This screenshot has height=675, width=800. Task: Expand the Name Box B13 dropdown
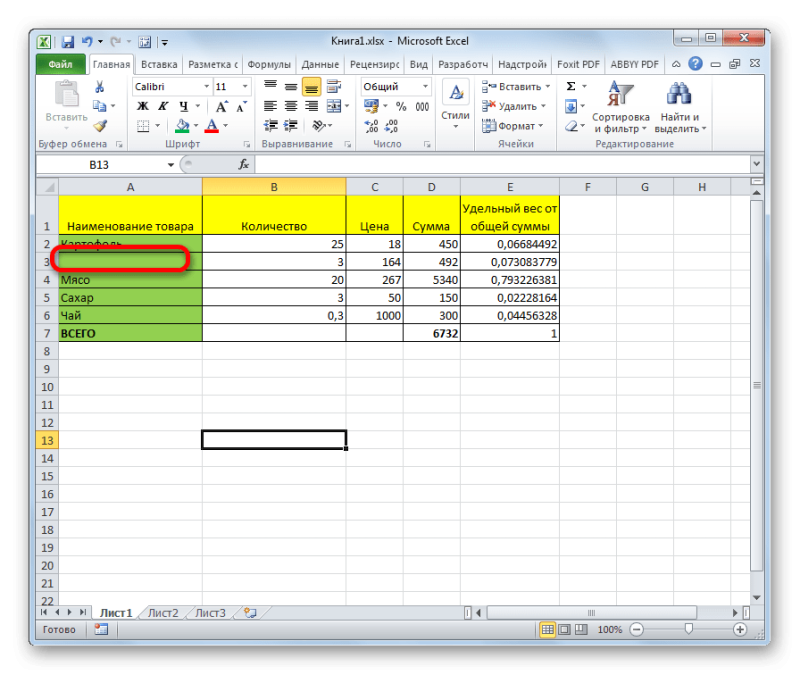tap(170, 165)
